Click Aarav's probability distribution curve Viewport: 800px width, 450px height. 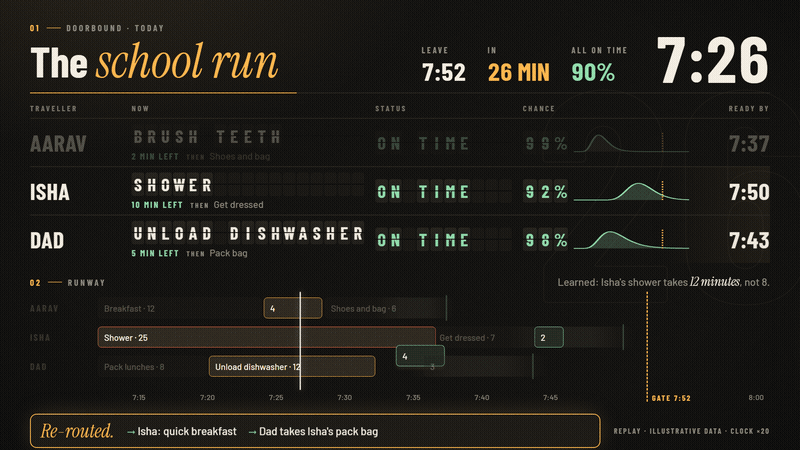[x=631, y=143]
